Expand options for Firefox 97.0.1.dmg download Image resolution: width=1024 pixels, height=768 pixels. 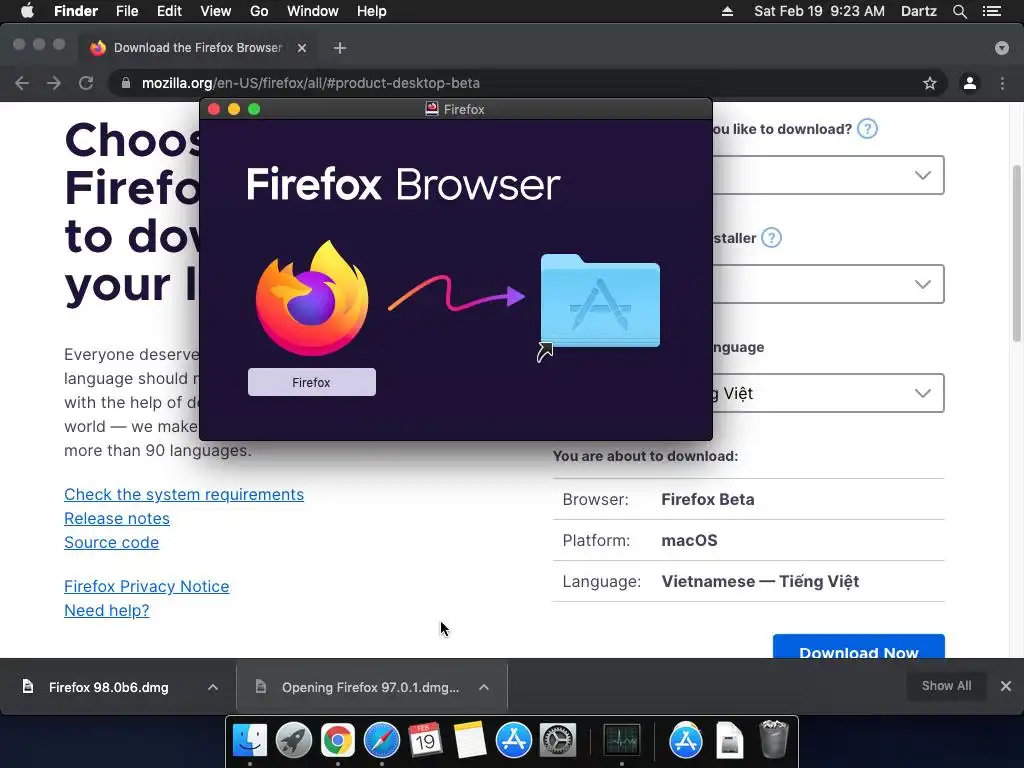pyautogui.click(x=484, y=687)
